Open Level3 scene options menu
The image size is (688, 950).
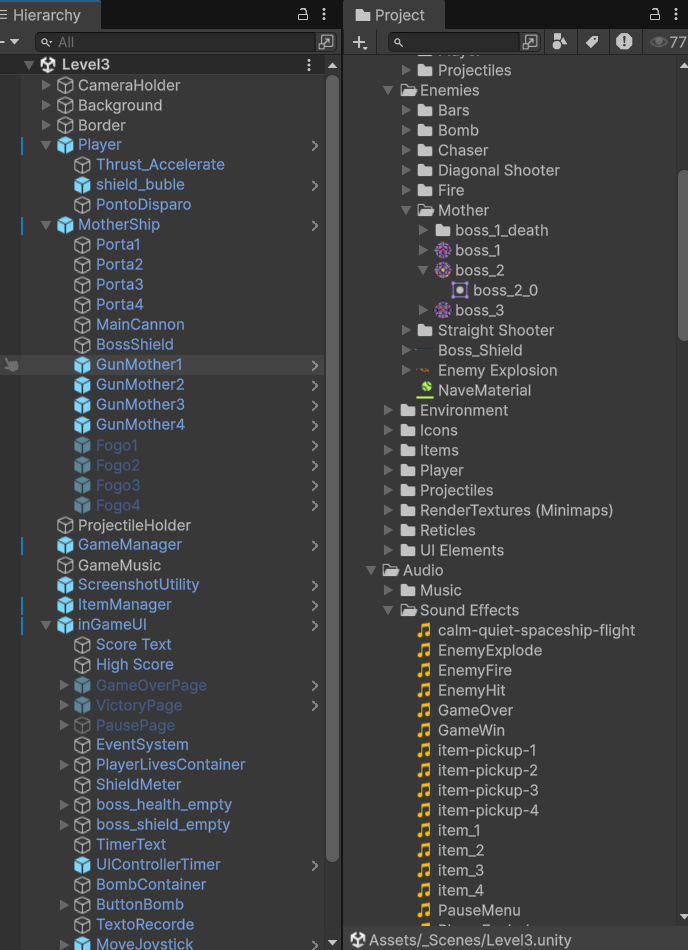[309, 65]
